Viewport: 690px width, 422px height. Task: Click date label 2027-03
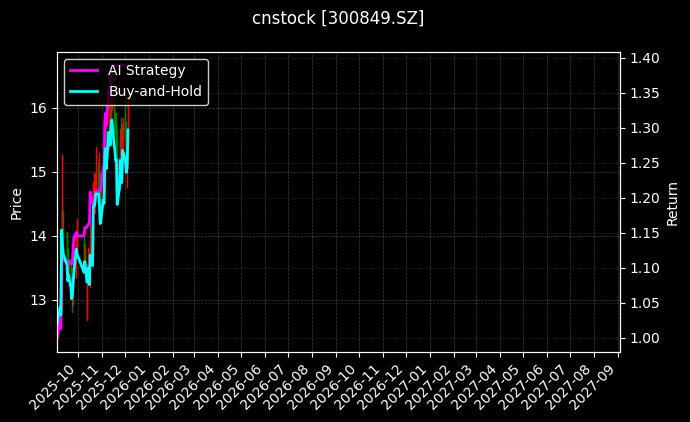click(x=451, y=386)
